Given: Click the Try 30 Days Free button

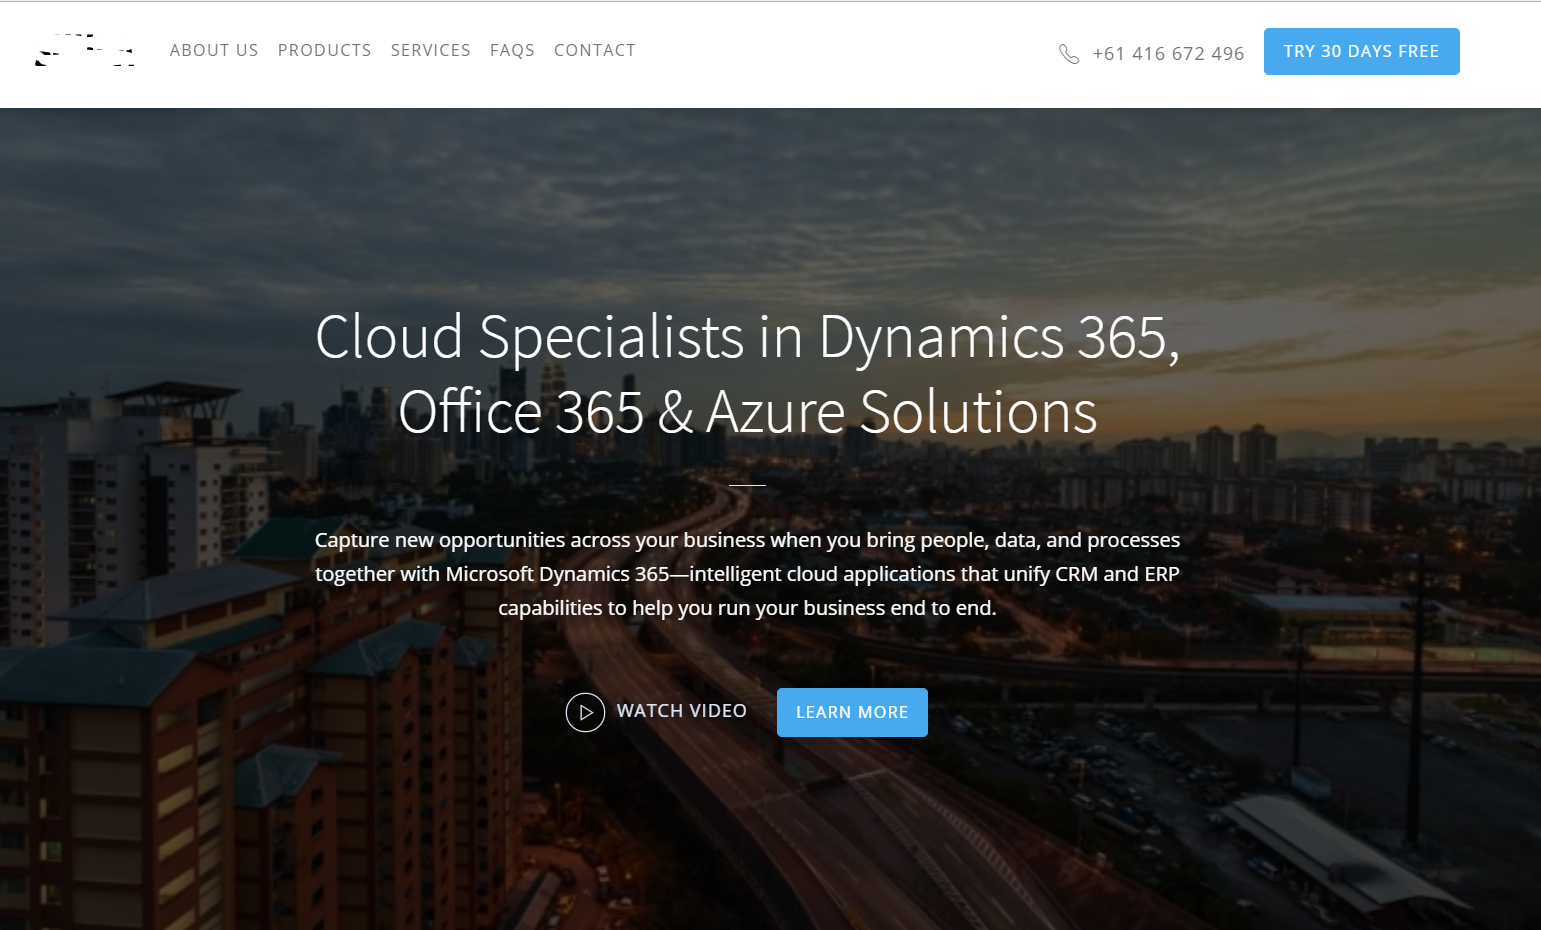Looking at the screenshot, I should tap(1361, 51).
